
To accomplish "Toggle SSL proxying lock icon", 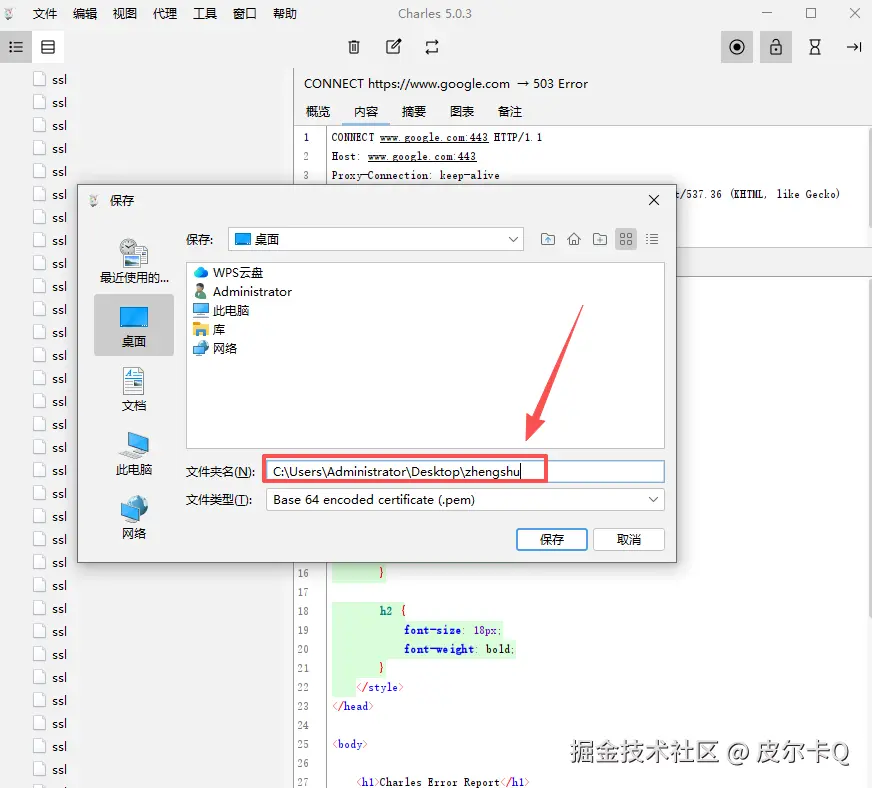I will pyautogui.click(x=776, y=47).
